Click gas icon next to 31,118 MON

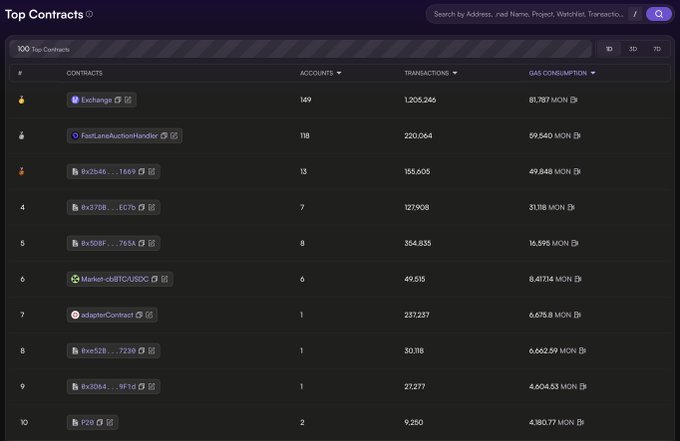pos(571,207)
